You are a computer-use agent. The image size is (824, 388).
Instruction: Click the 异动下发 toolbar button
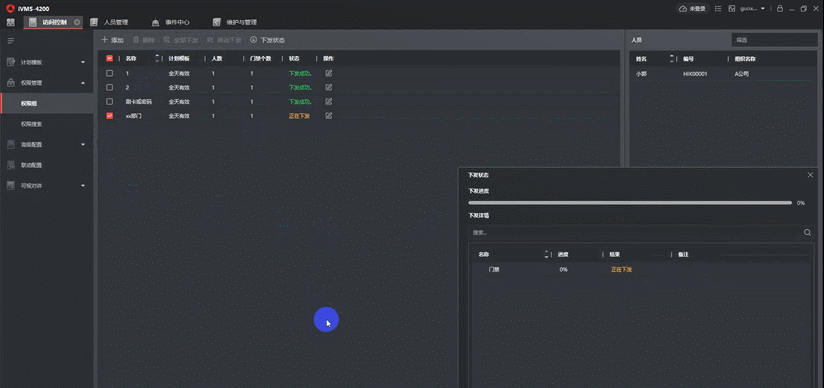coord(224,40)
